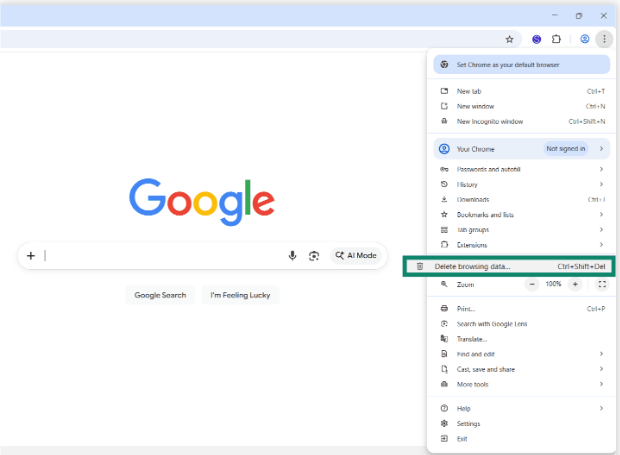Image resolution: width=620 pixels, height=455 pixels.
Task: Choose Exit in the Chrome menu
Action: click(x=522, y=439)
